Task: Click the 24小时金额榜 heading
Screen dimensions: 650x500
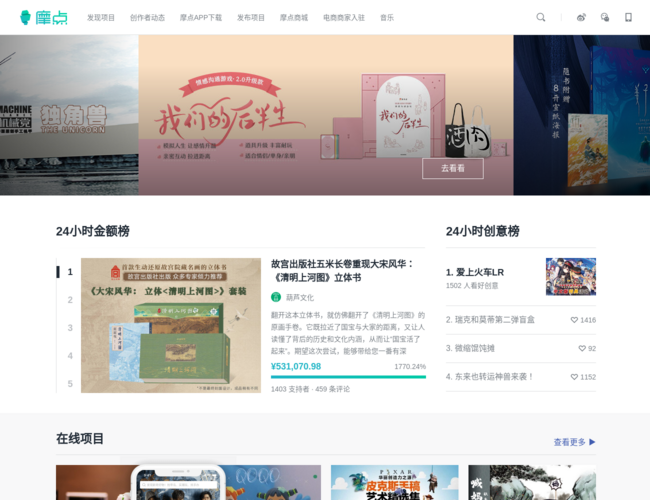Action: (93, 231)
